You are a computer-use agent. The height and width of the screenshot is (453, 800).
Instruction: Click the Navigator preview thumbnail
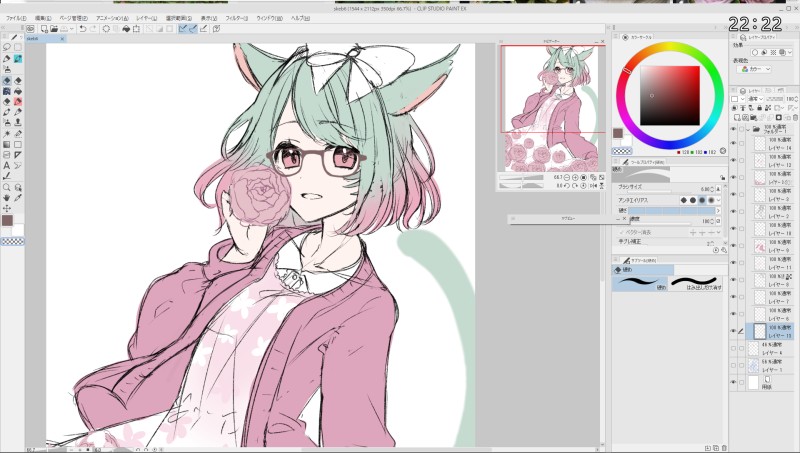coord(551,109)
